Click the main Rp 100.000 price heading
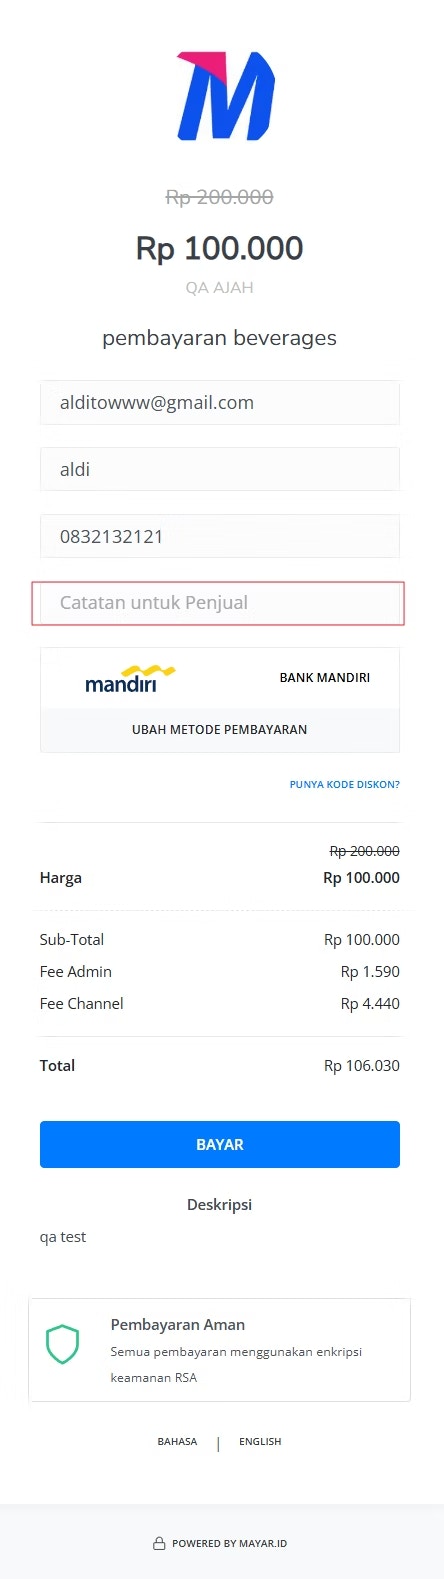The width and height of the screenshot is (444, 1579). [220, 248]
